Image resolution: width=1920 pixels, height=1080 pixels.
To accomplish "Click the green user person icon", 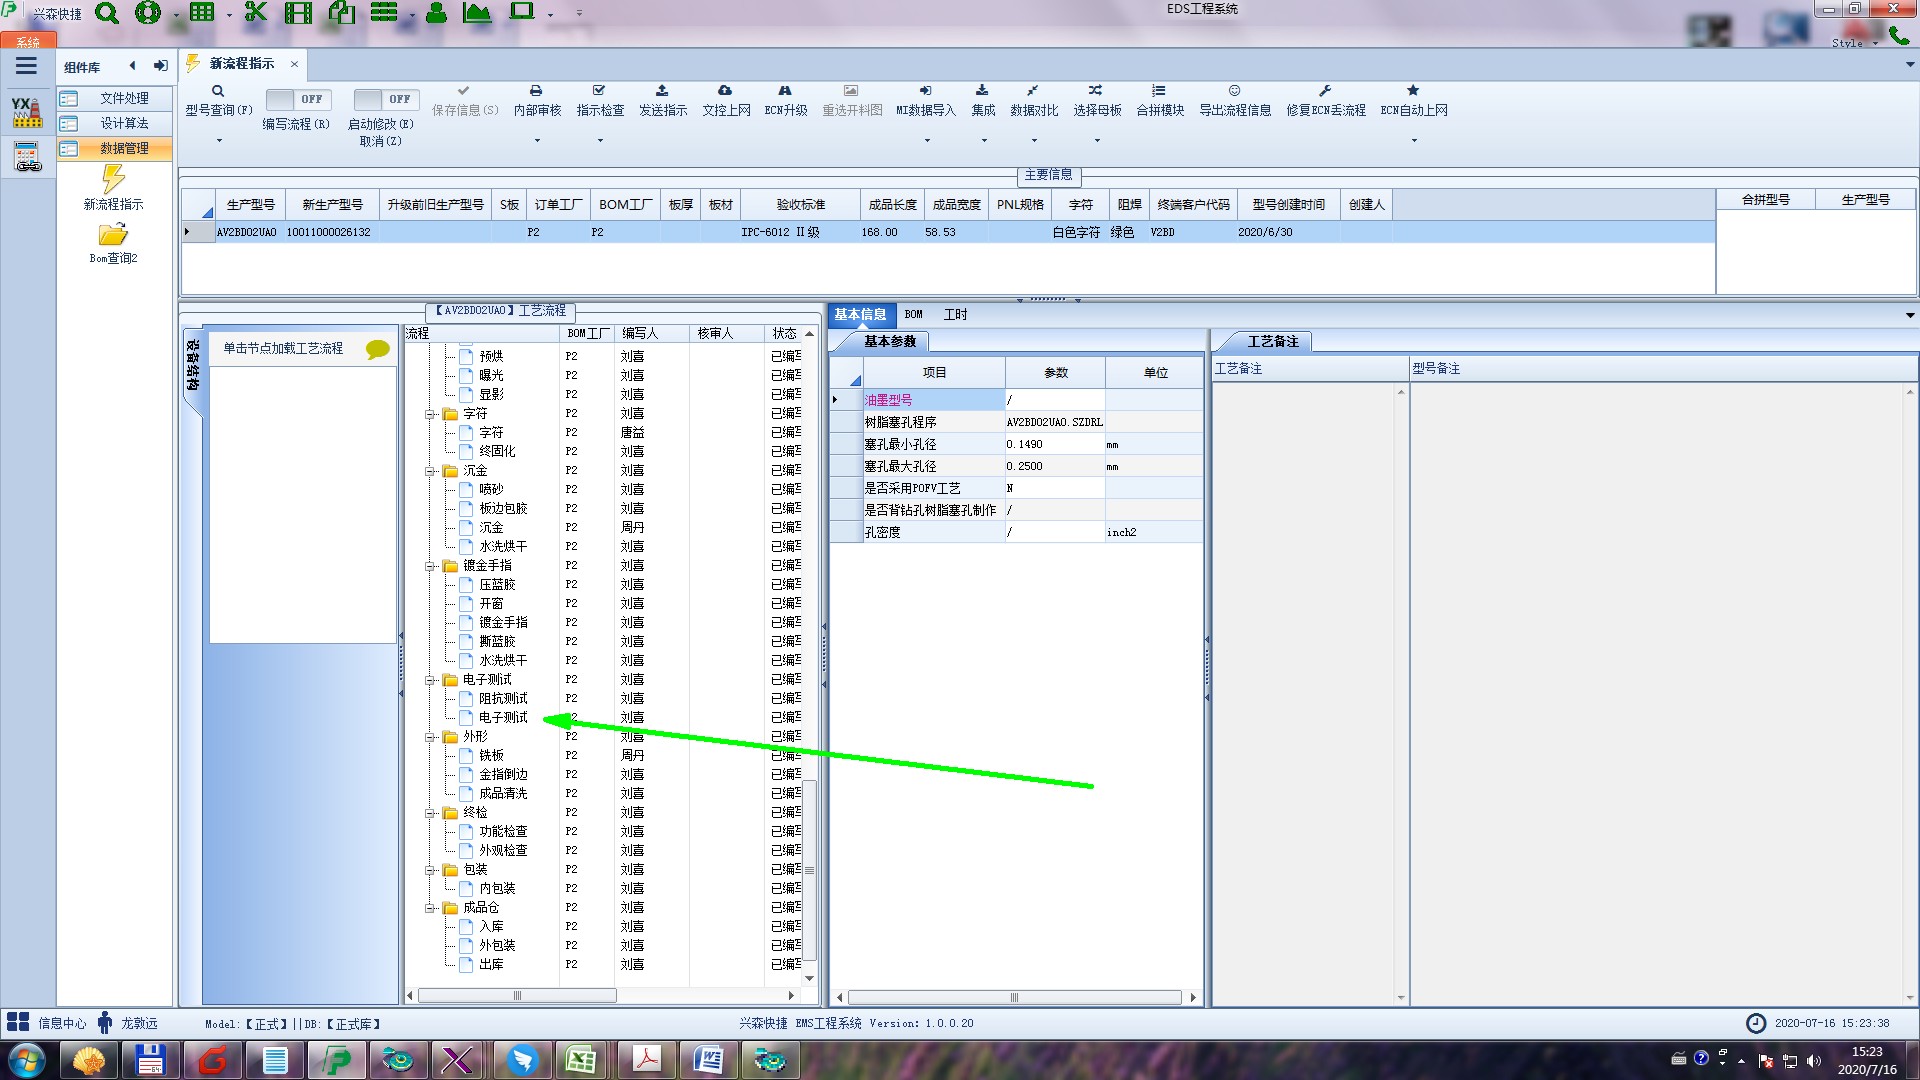I will tap(436, 13).
